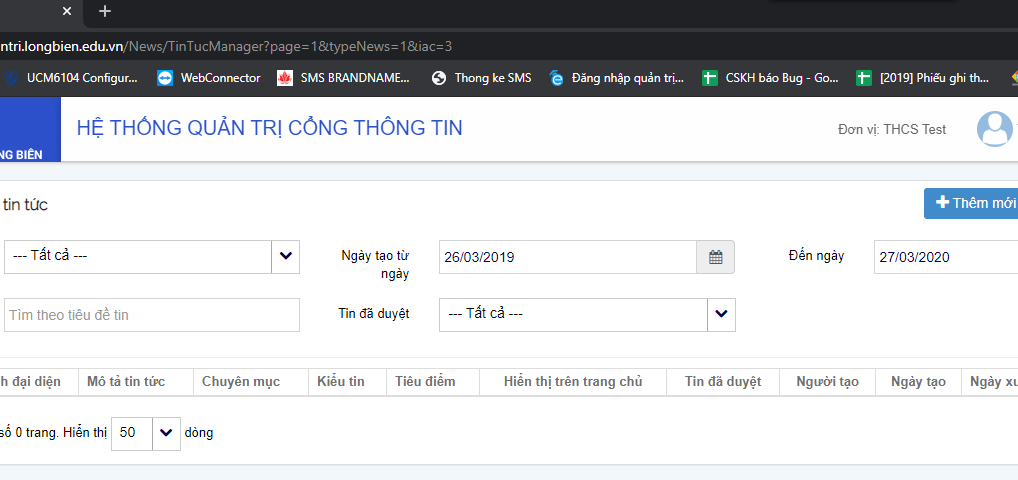Click the Tìm theo tiêu đề tin search field

pos(152,315)
